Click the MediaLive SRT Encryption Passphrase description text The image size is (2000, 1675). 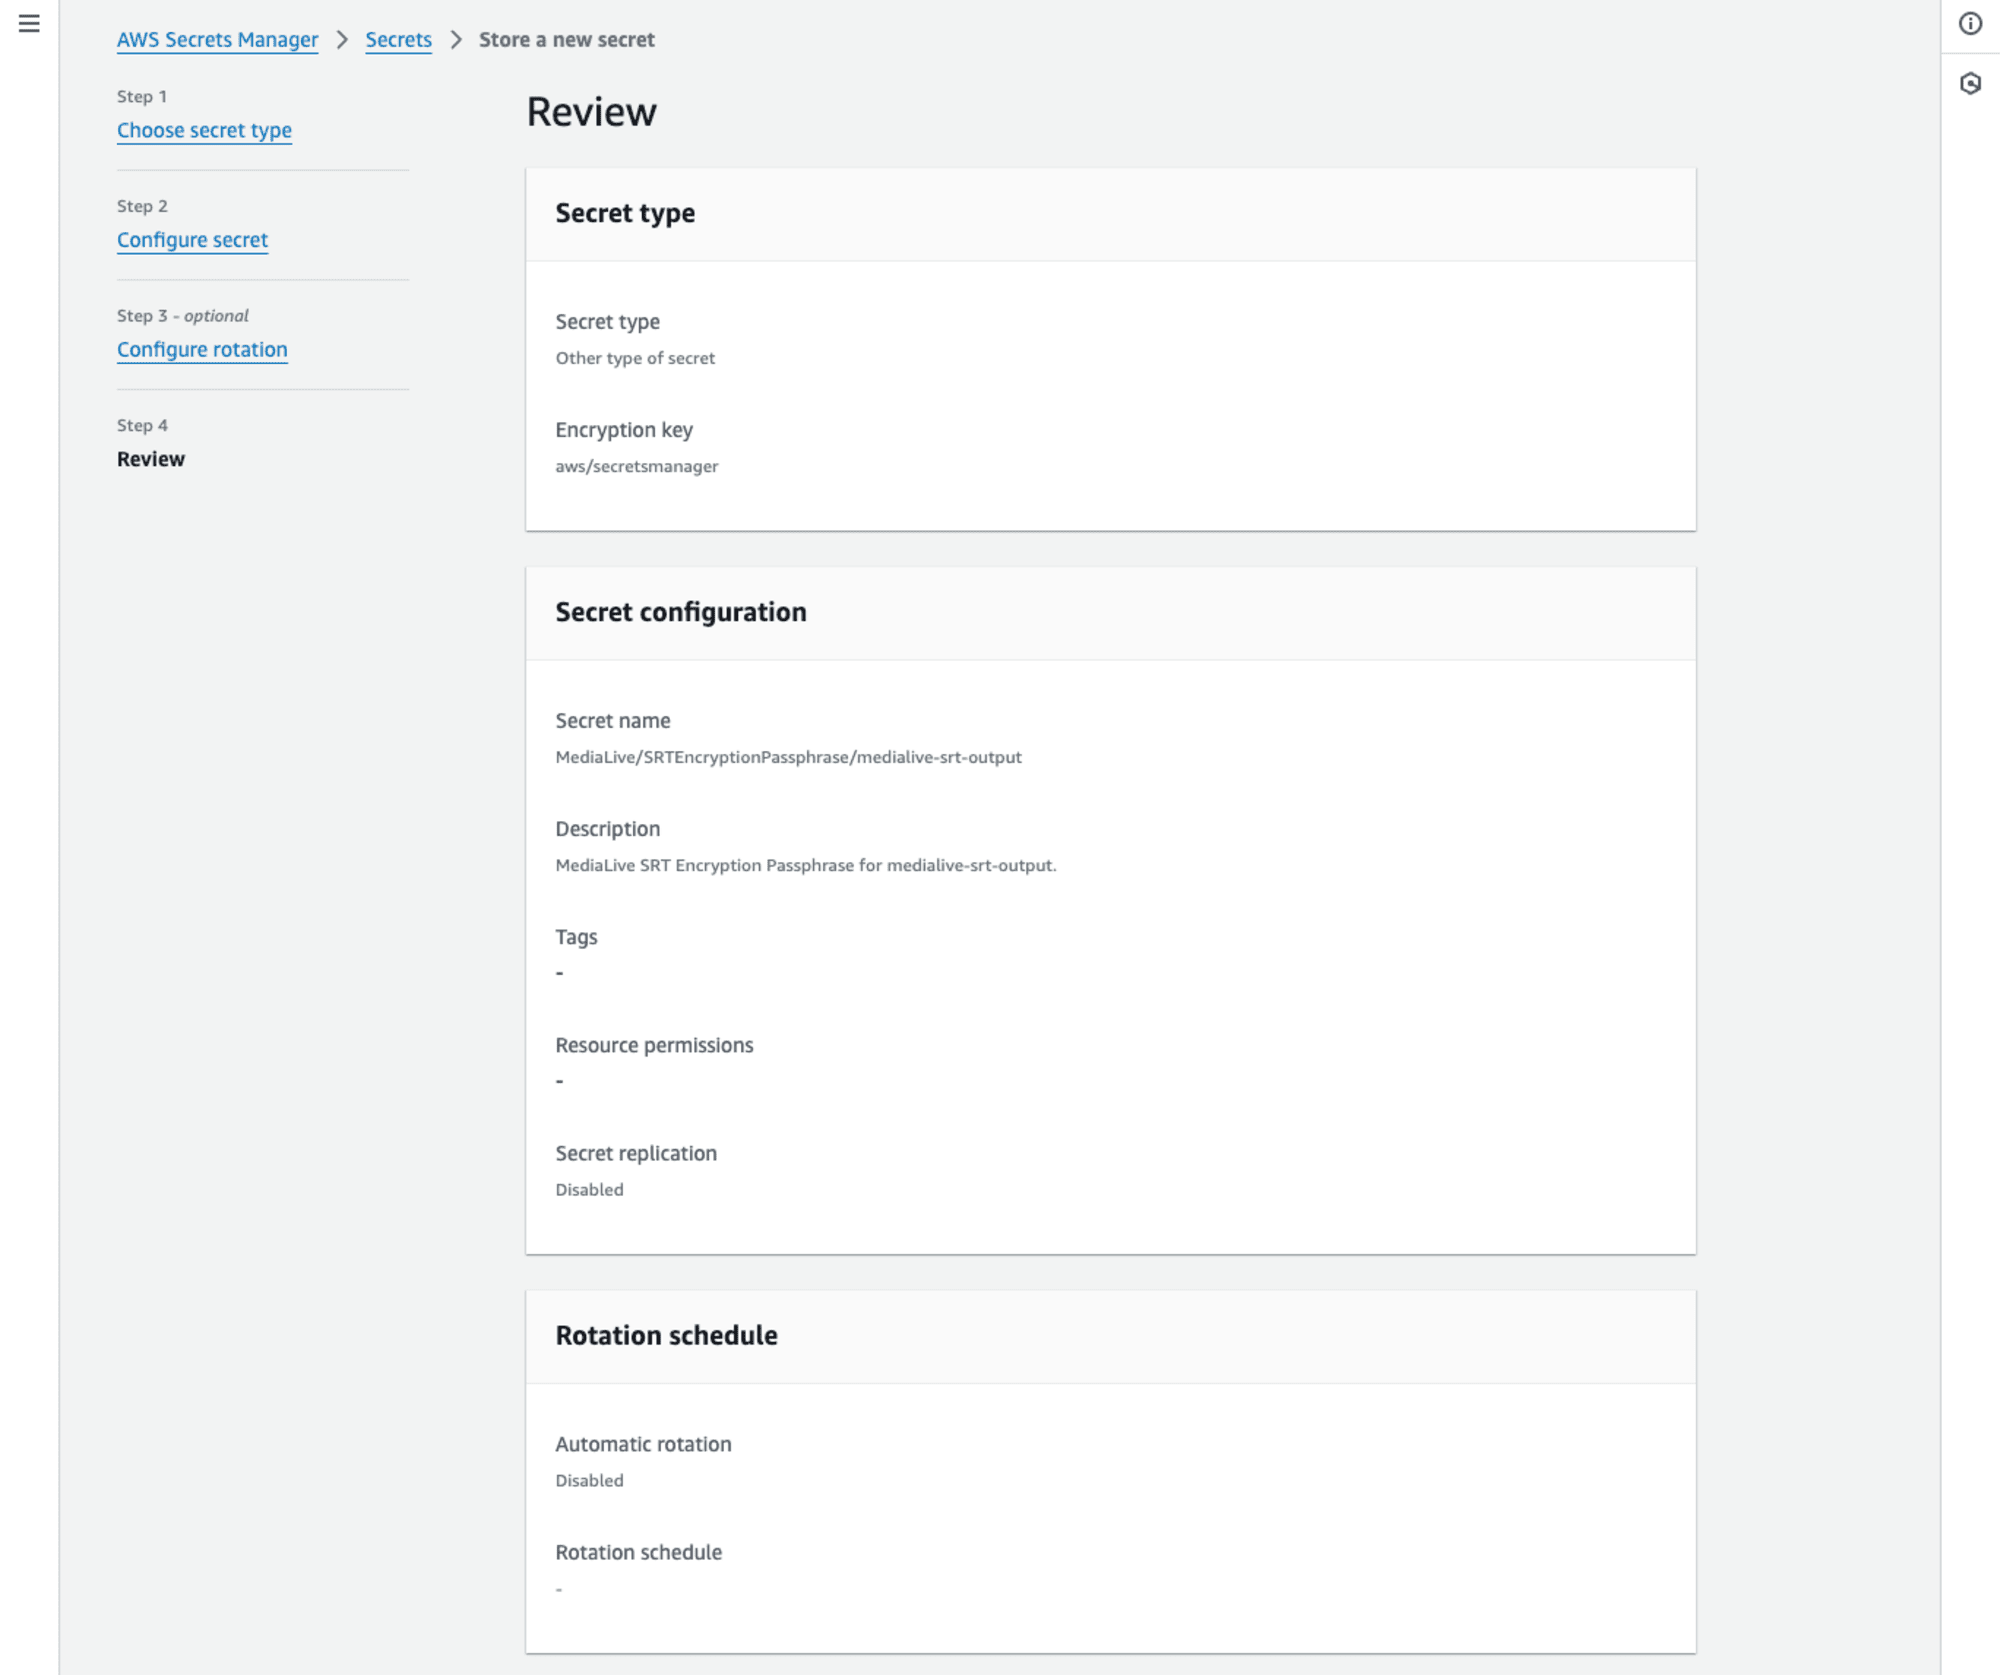[806, 865]
